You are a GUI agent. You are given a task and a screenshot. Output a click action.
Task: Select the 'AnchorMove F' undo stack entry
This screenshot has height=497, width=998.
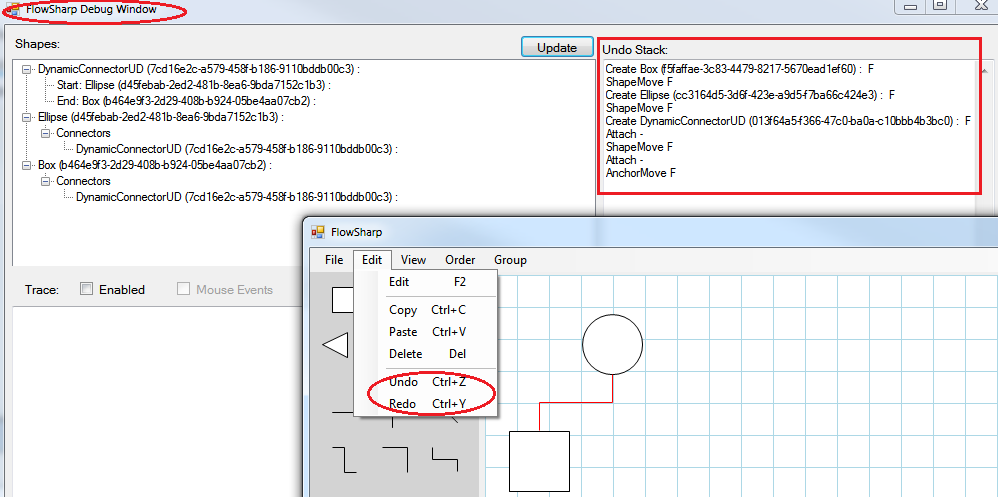click(640, 172)
